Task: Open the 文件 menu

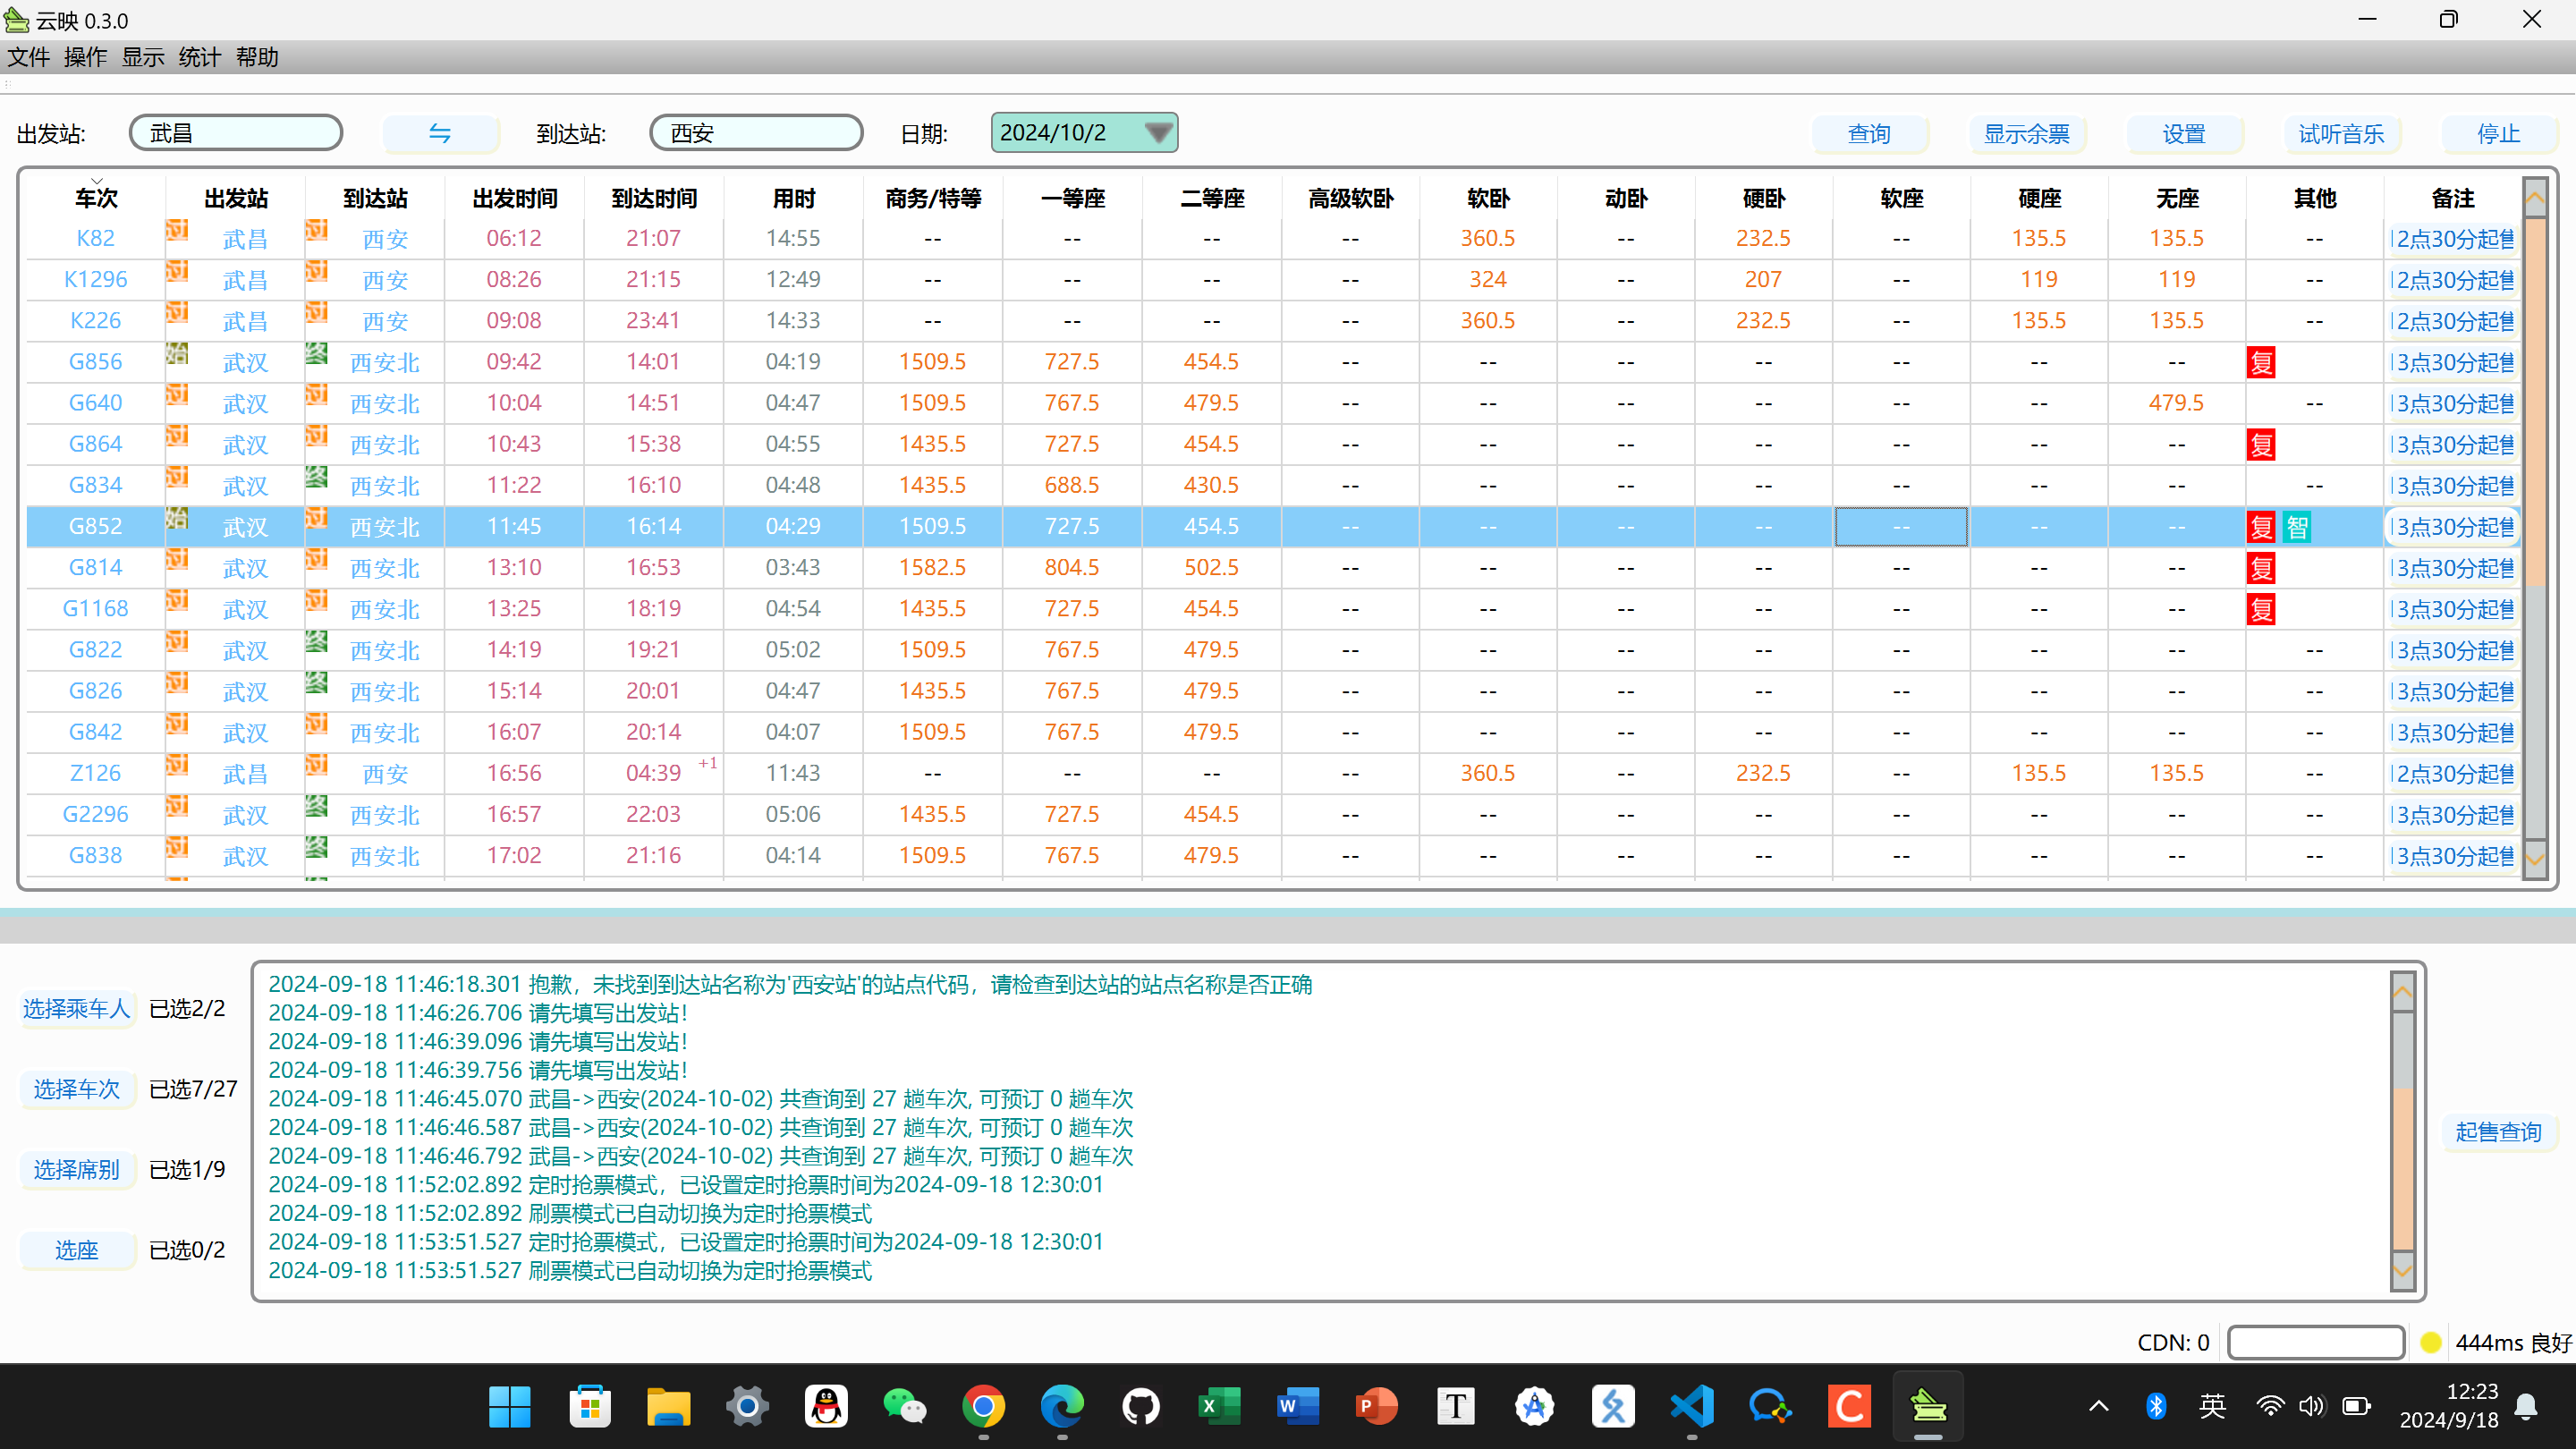Action: coord(28,57)
